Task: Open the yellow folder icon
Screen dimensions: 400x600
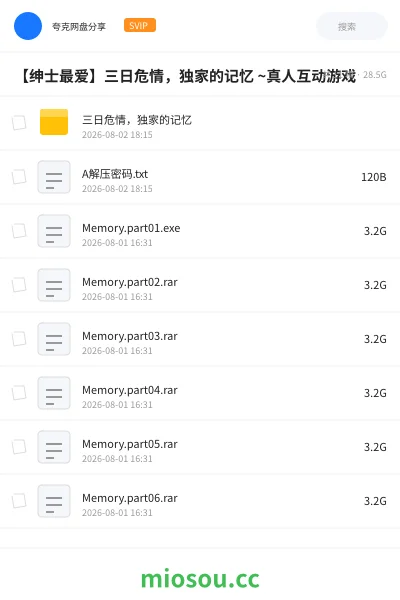Action: (x=54, y=122)
